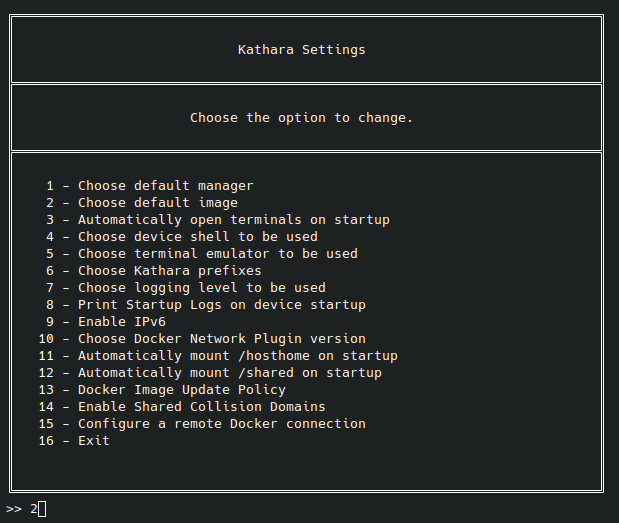Viewport: 619px width, 523px height.
Task: Click Docker Image Update Policy entry
Action: coord(181,389)
